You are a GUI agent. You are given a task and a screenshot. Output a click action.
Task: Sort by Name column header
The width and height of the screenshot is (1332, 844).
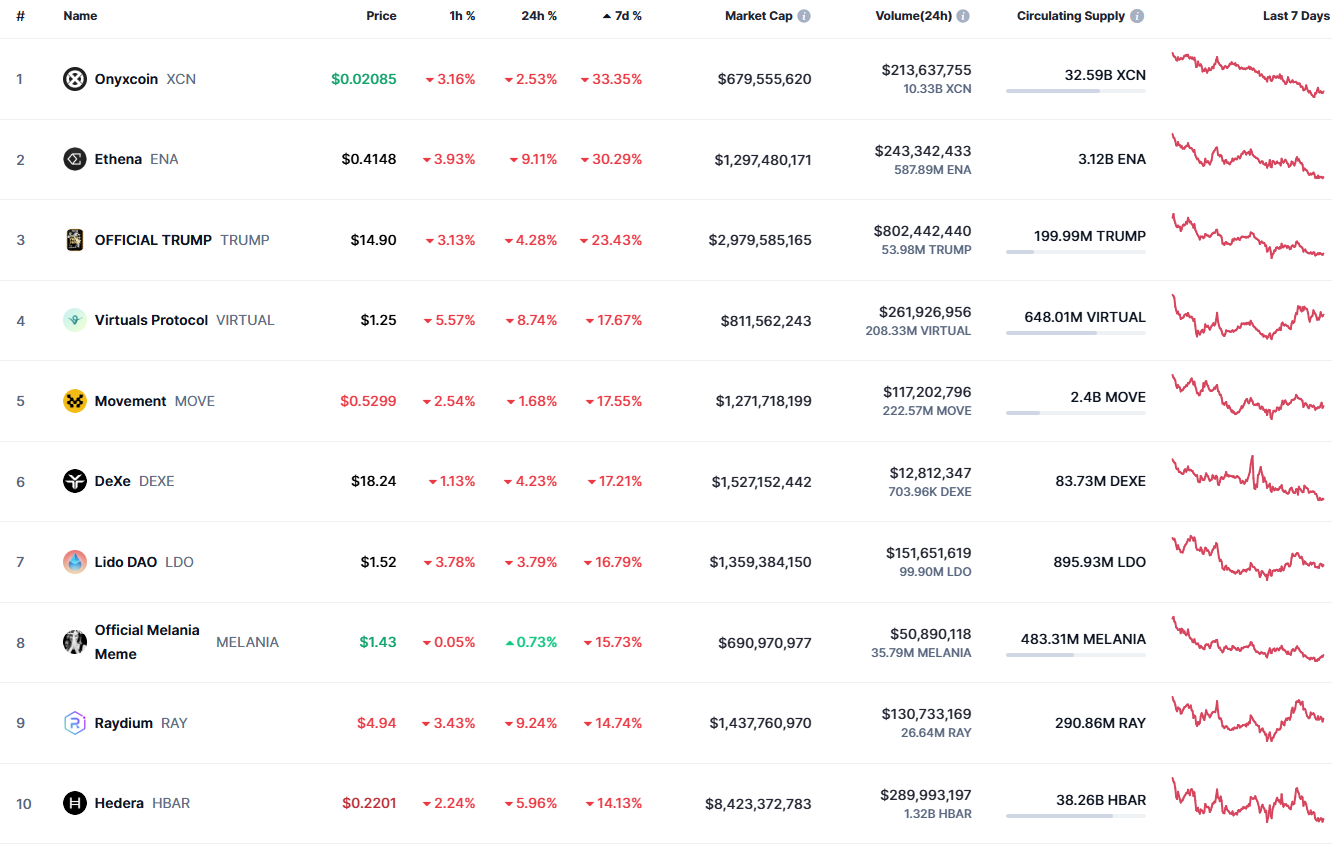pyautogui.click(x=80, y=16)
